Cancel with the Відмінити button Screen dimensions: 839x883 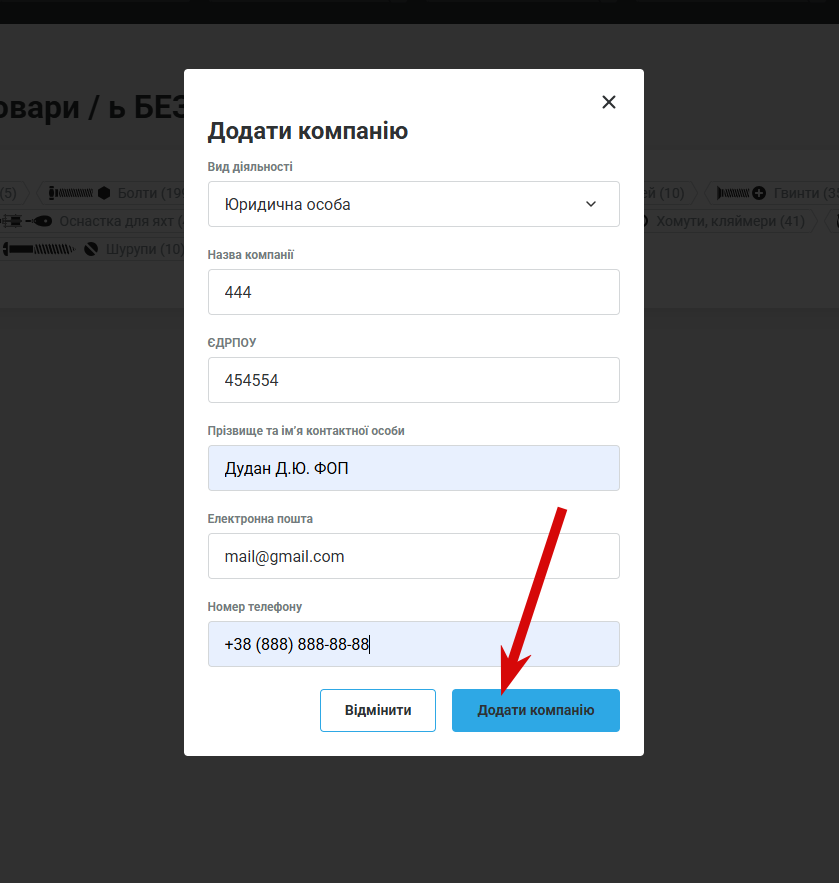pos(378,710)
